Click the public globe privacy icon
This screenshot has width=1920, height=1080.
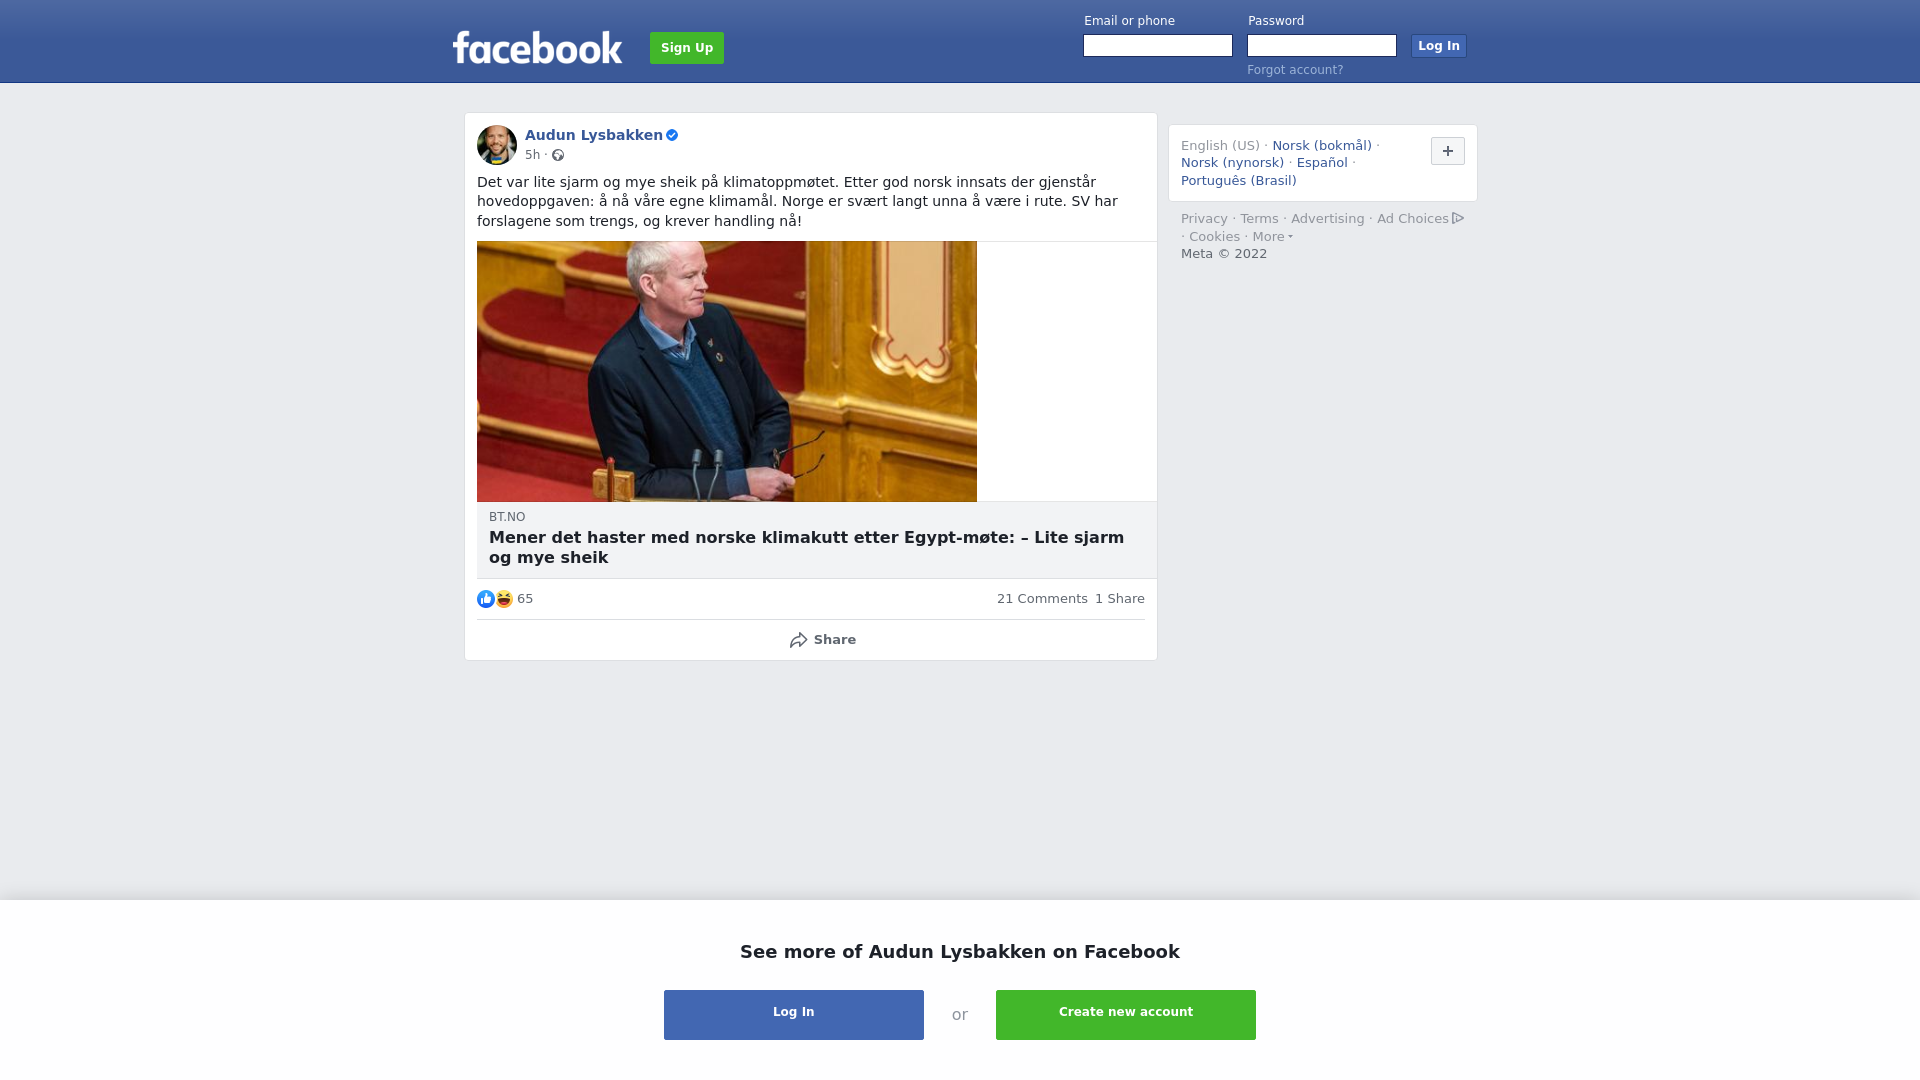(x=558, y=155)
